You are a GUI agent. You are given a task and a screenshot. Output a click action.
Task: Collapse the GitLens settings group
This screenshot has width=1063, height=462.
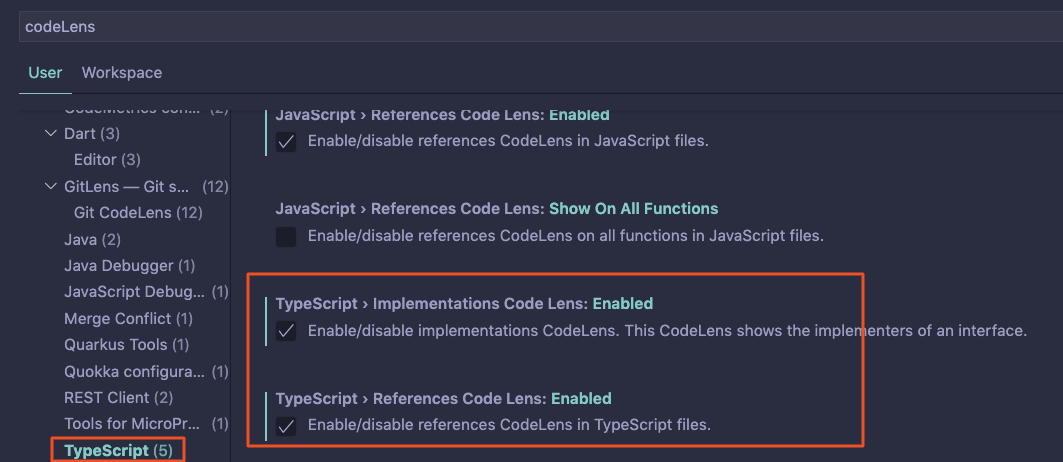point(51,187)
